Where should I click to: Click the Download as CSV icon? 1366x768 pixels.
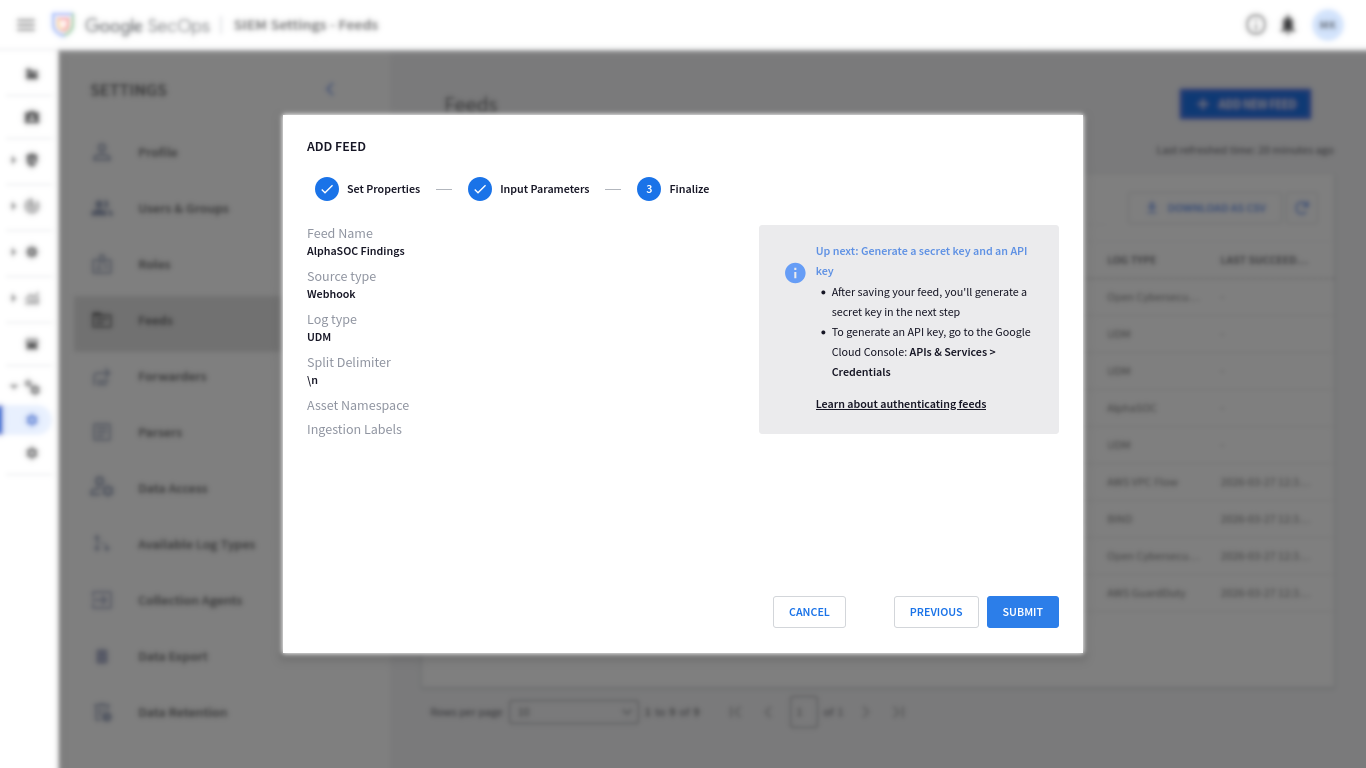[x=1157, y=207]
